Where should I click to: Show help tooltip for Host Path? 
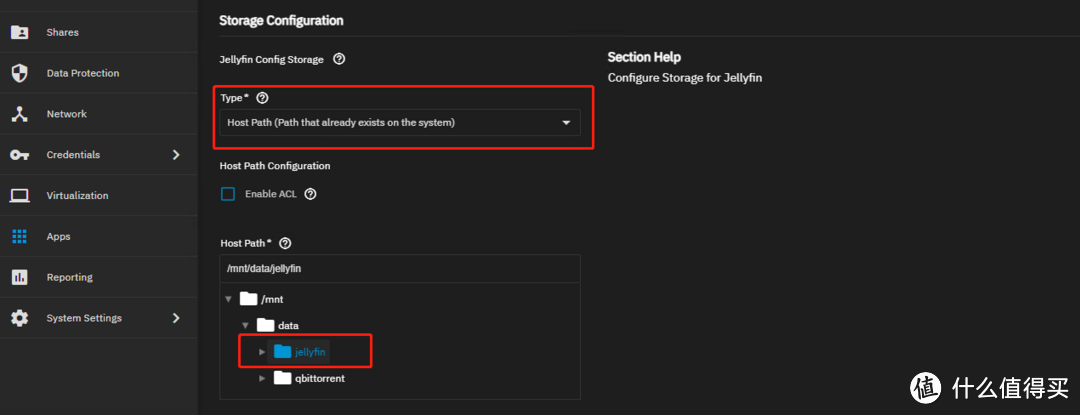point(286,243)
